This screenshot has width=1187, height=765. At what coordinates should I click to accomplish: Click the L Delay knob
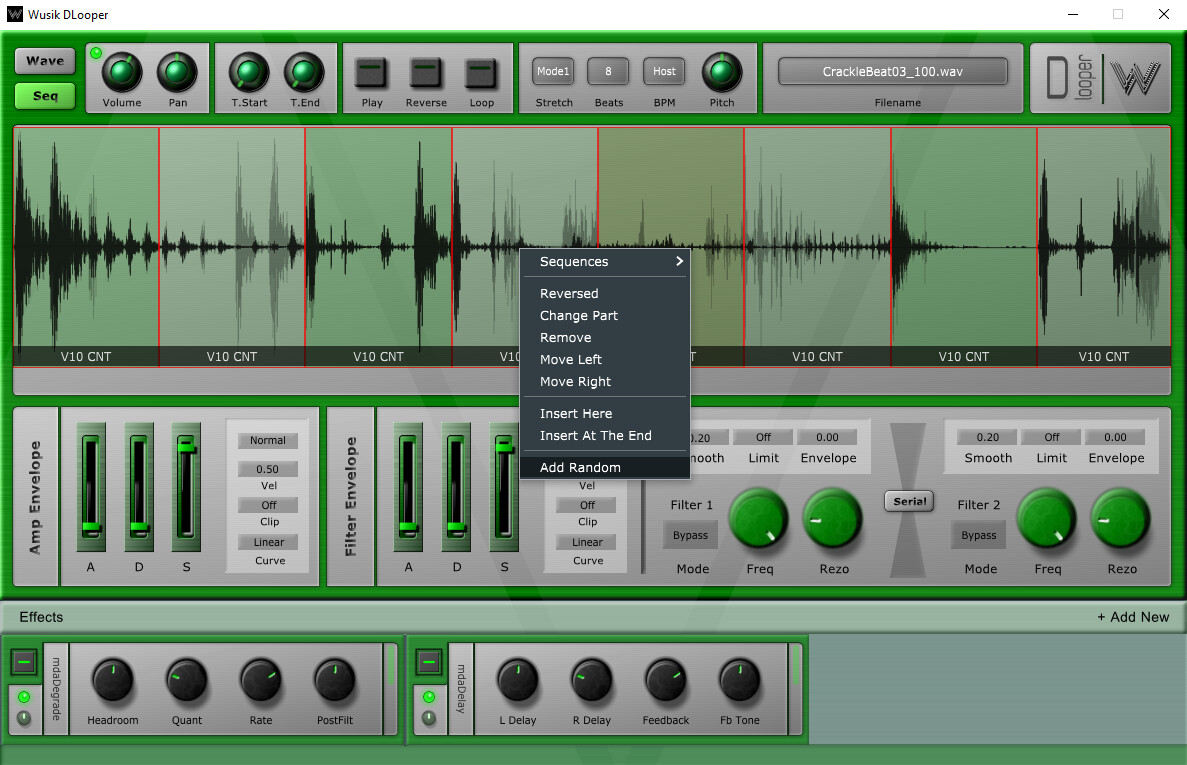(x=518, y=680)
